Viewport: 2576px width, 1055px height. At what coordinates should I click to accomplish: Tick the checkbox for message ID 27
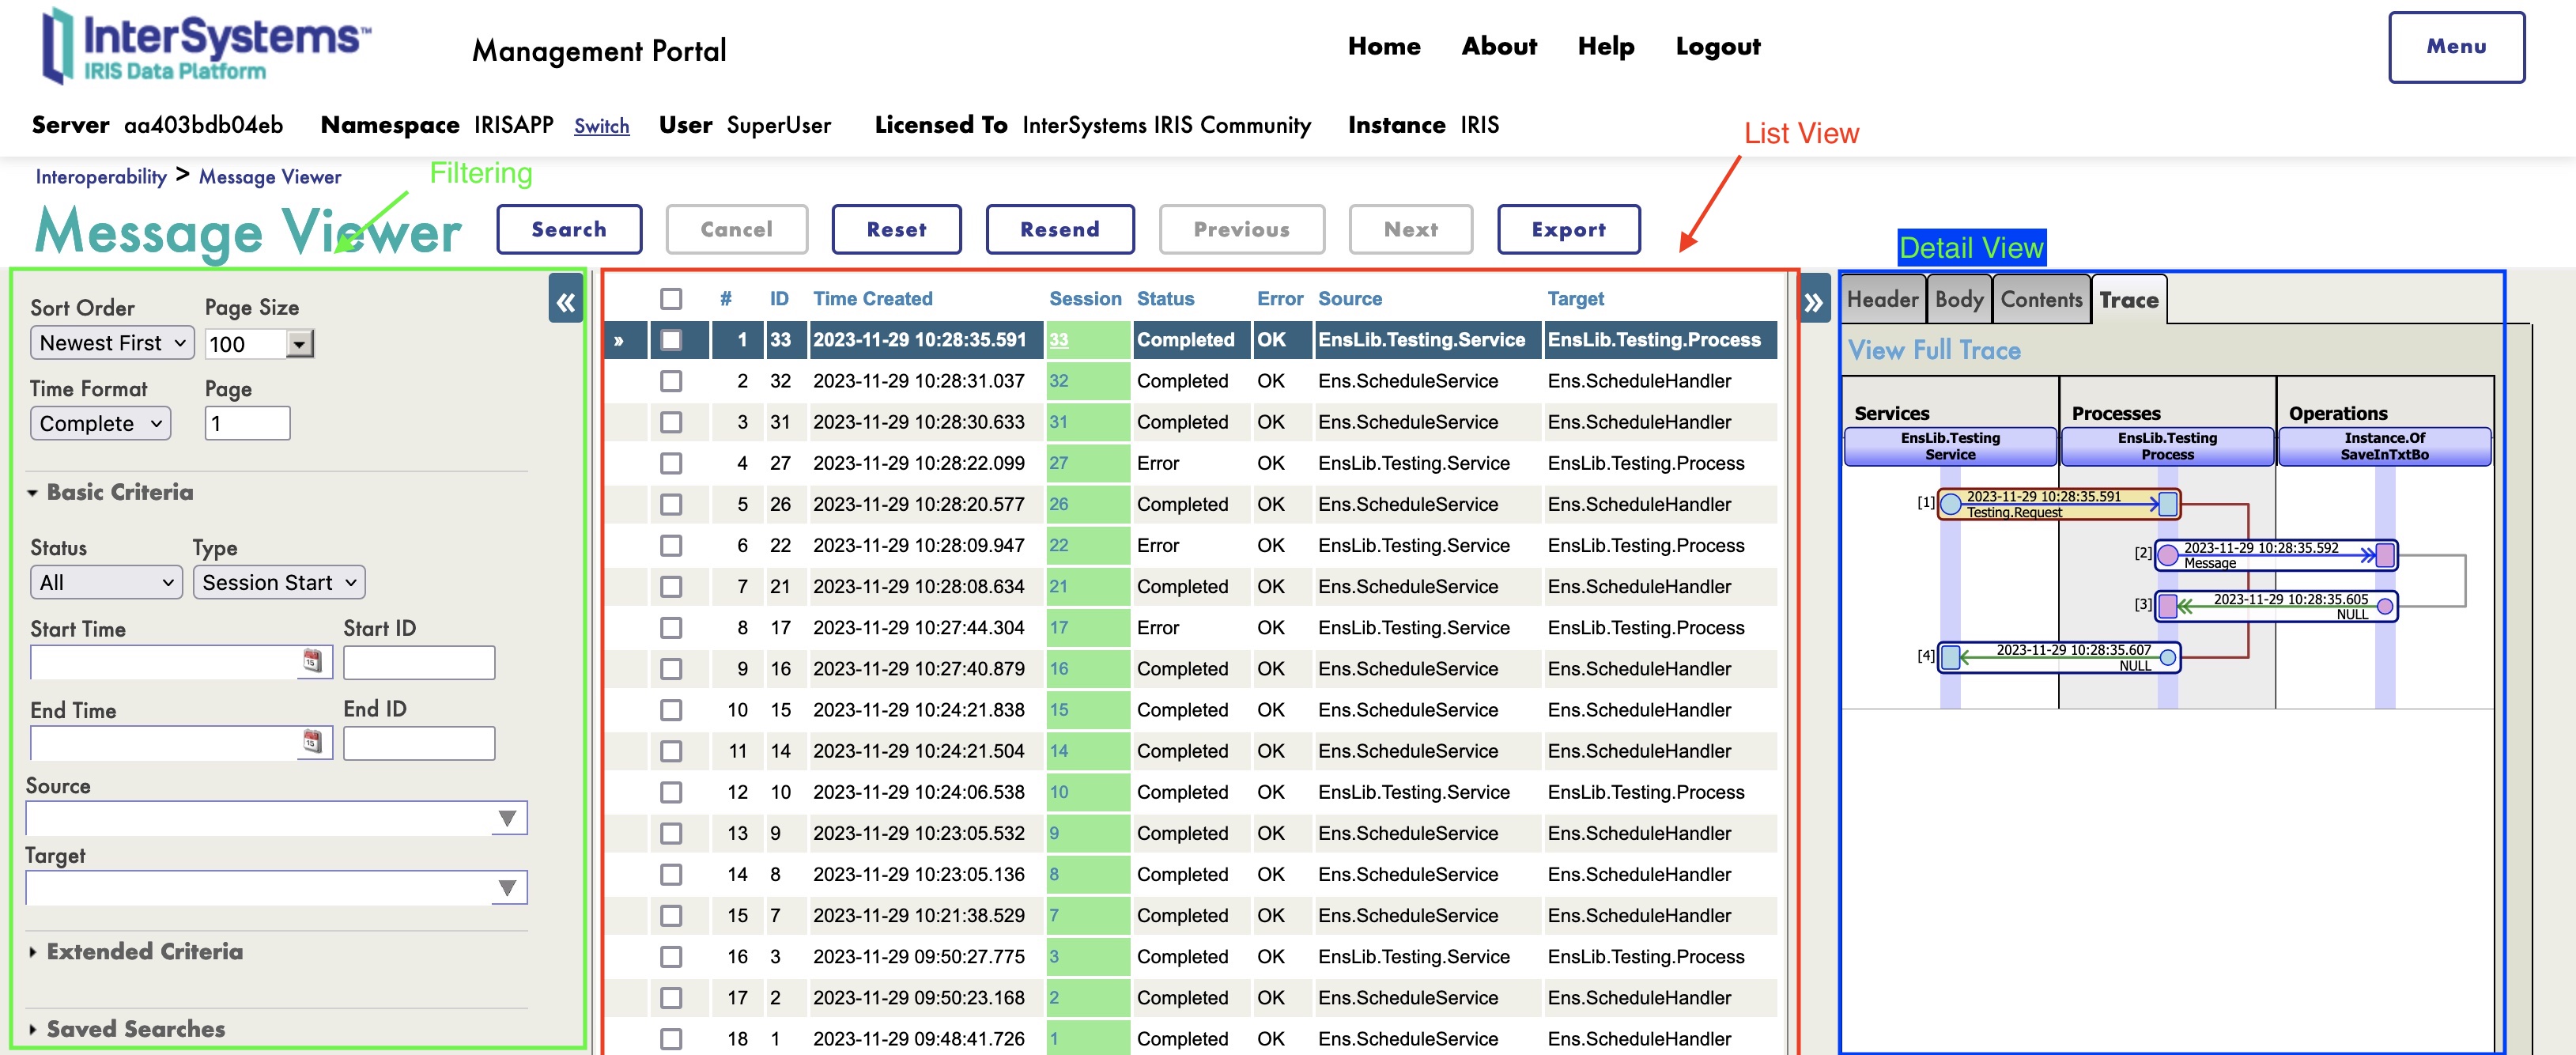[x=671, y=463]
